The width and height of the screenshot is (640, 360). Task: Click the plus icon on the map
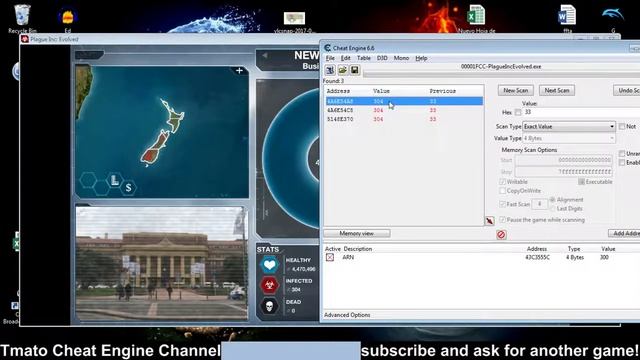point(239,71)
